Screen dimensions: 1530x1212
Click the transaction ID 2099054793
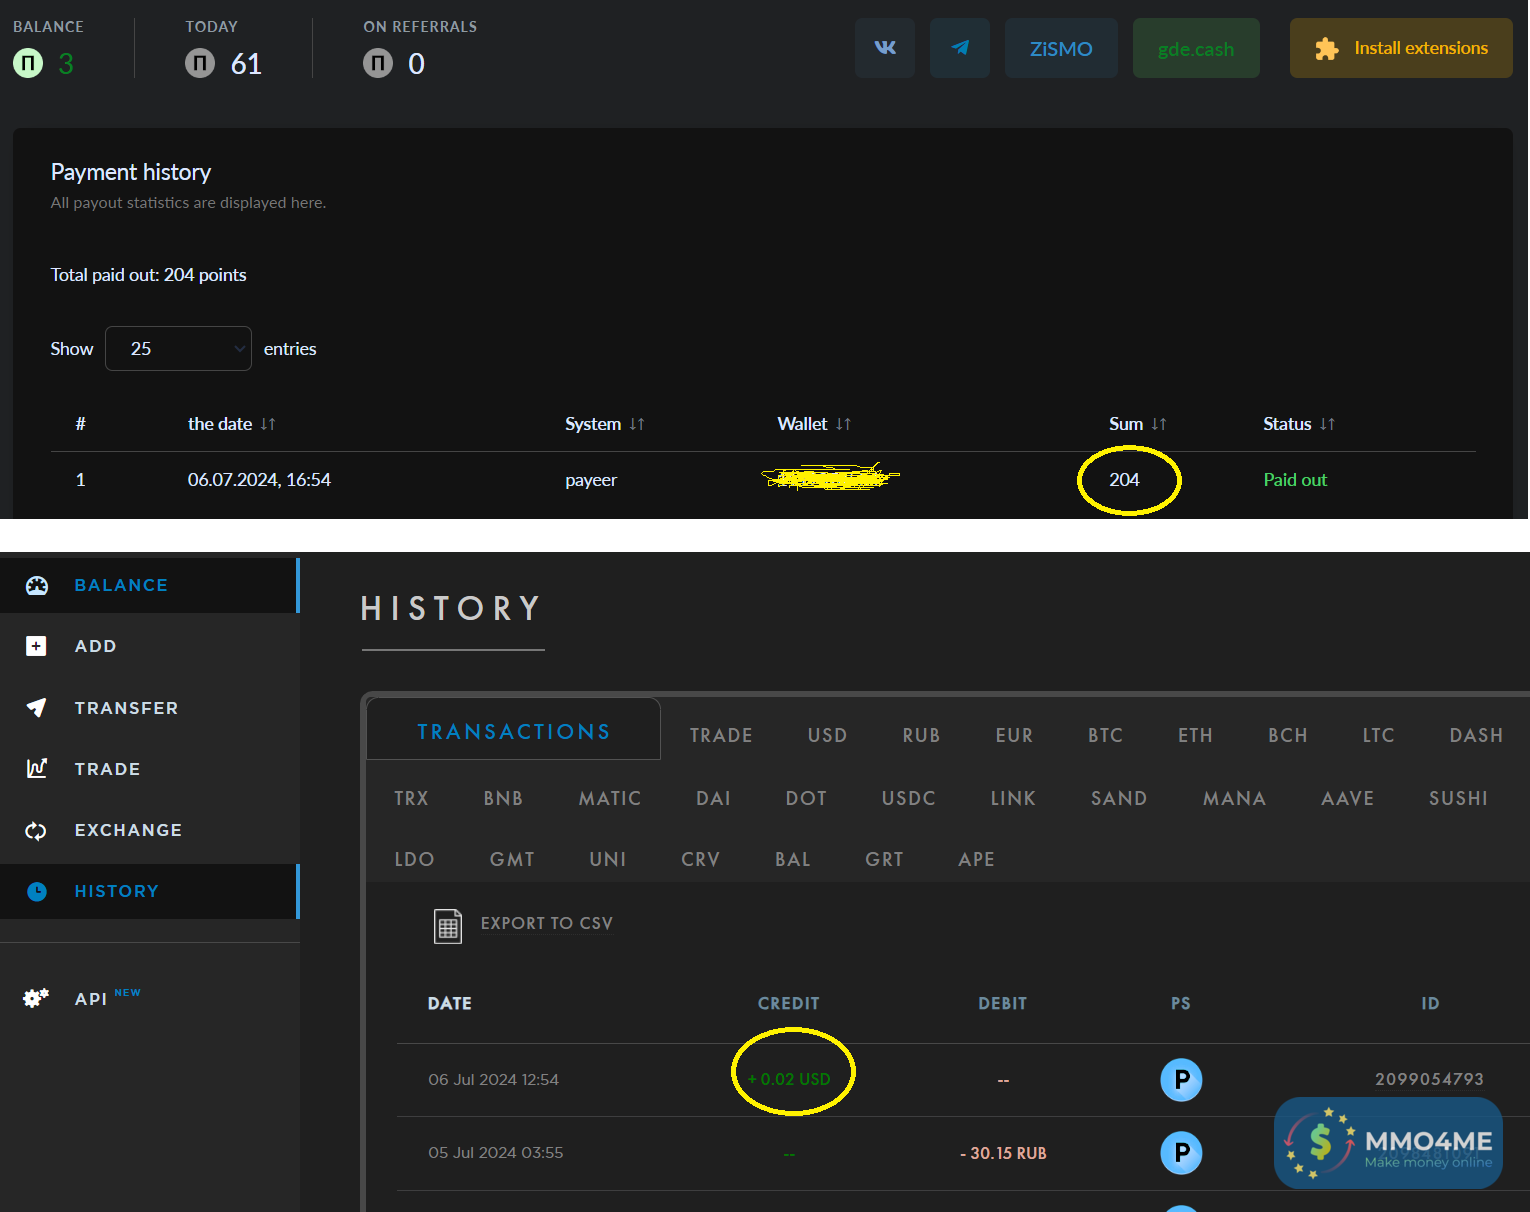click(1429, 1079)
